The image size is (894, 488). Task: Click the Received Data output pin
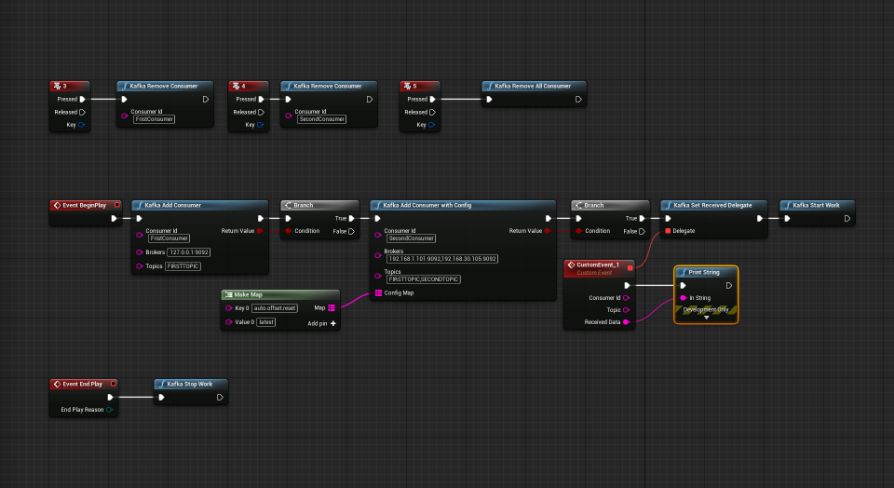pos(627,322)
